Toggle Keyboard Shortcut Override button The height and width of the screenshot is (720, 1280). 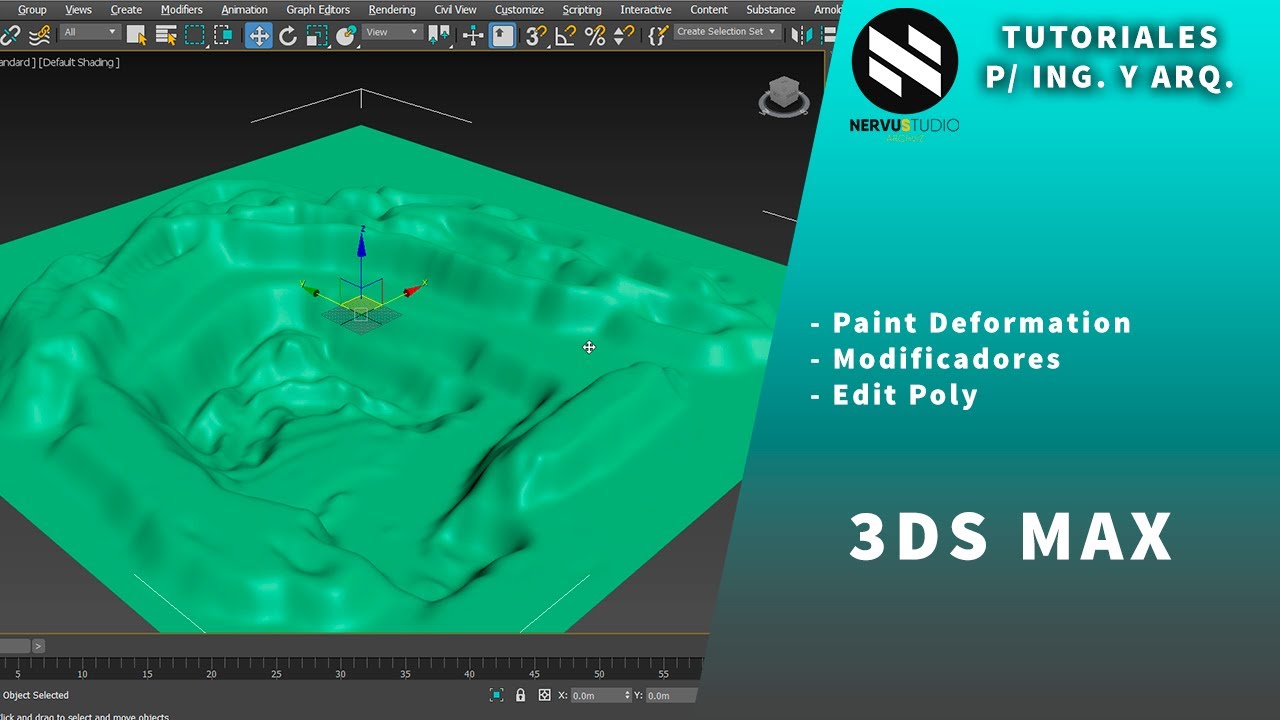(502, 36)
